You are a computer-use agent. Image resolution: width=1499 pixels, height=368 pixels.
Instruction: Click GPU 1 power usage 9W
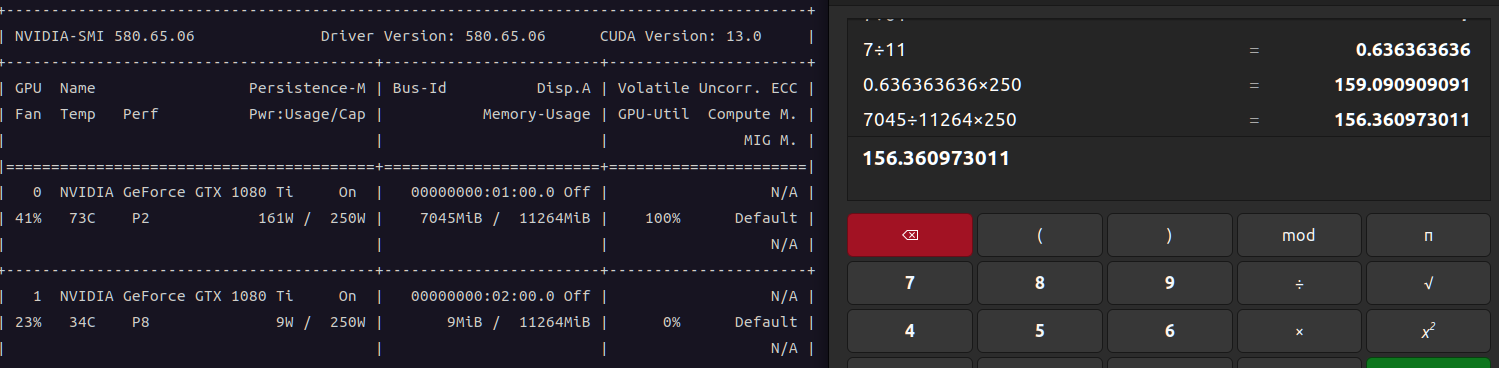[286, 322]
